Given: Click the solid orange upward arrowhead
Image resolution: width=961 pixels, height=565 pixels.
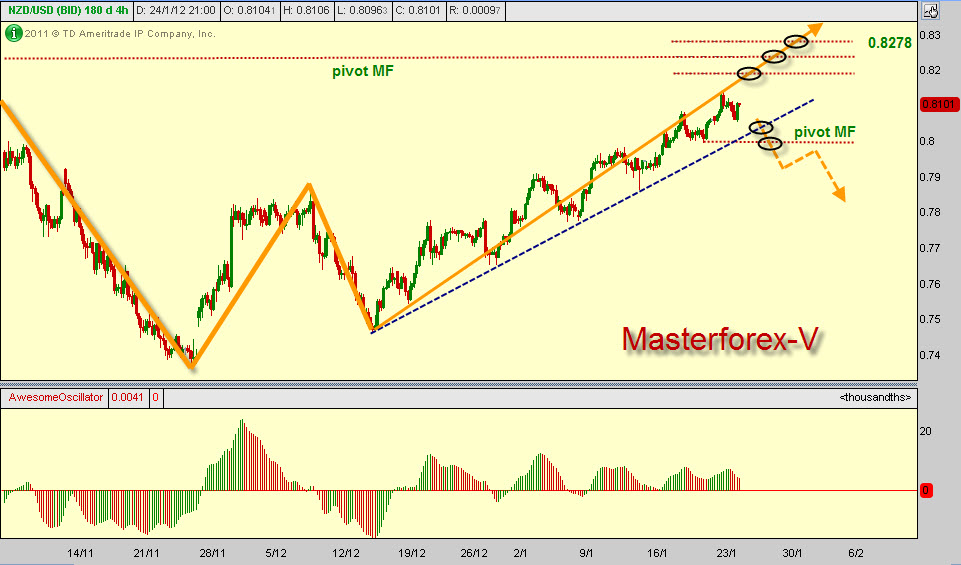Looking at the screenshot, I should click(817, 28).
